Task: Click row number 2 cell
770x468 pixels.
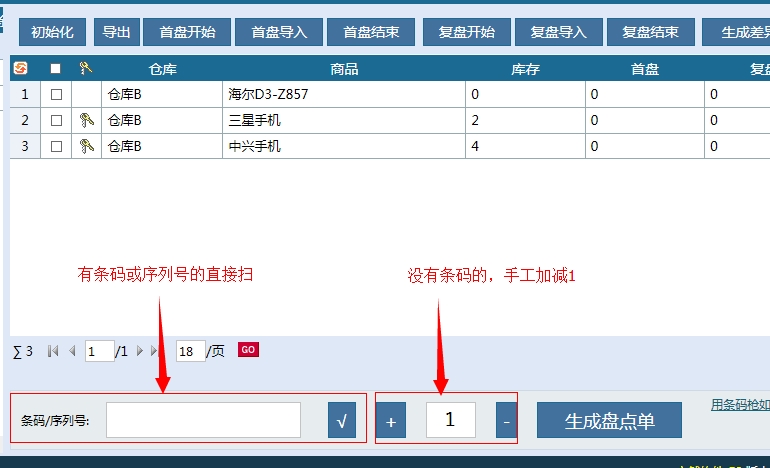Action: [25, 120]
